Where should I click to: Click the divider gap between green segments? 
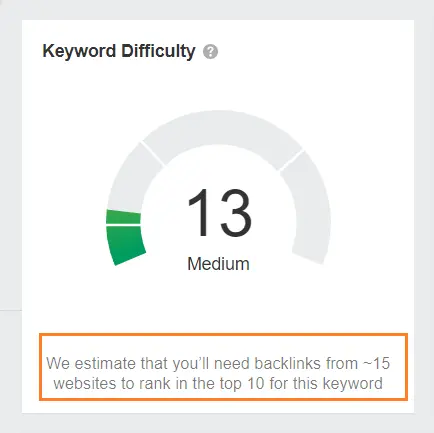pyautogui.click(x=123, y=225)
